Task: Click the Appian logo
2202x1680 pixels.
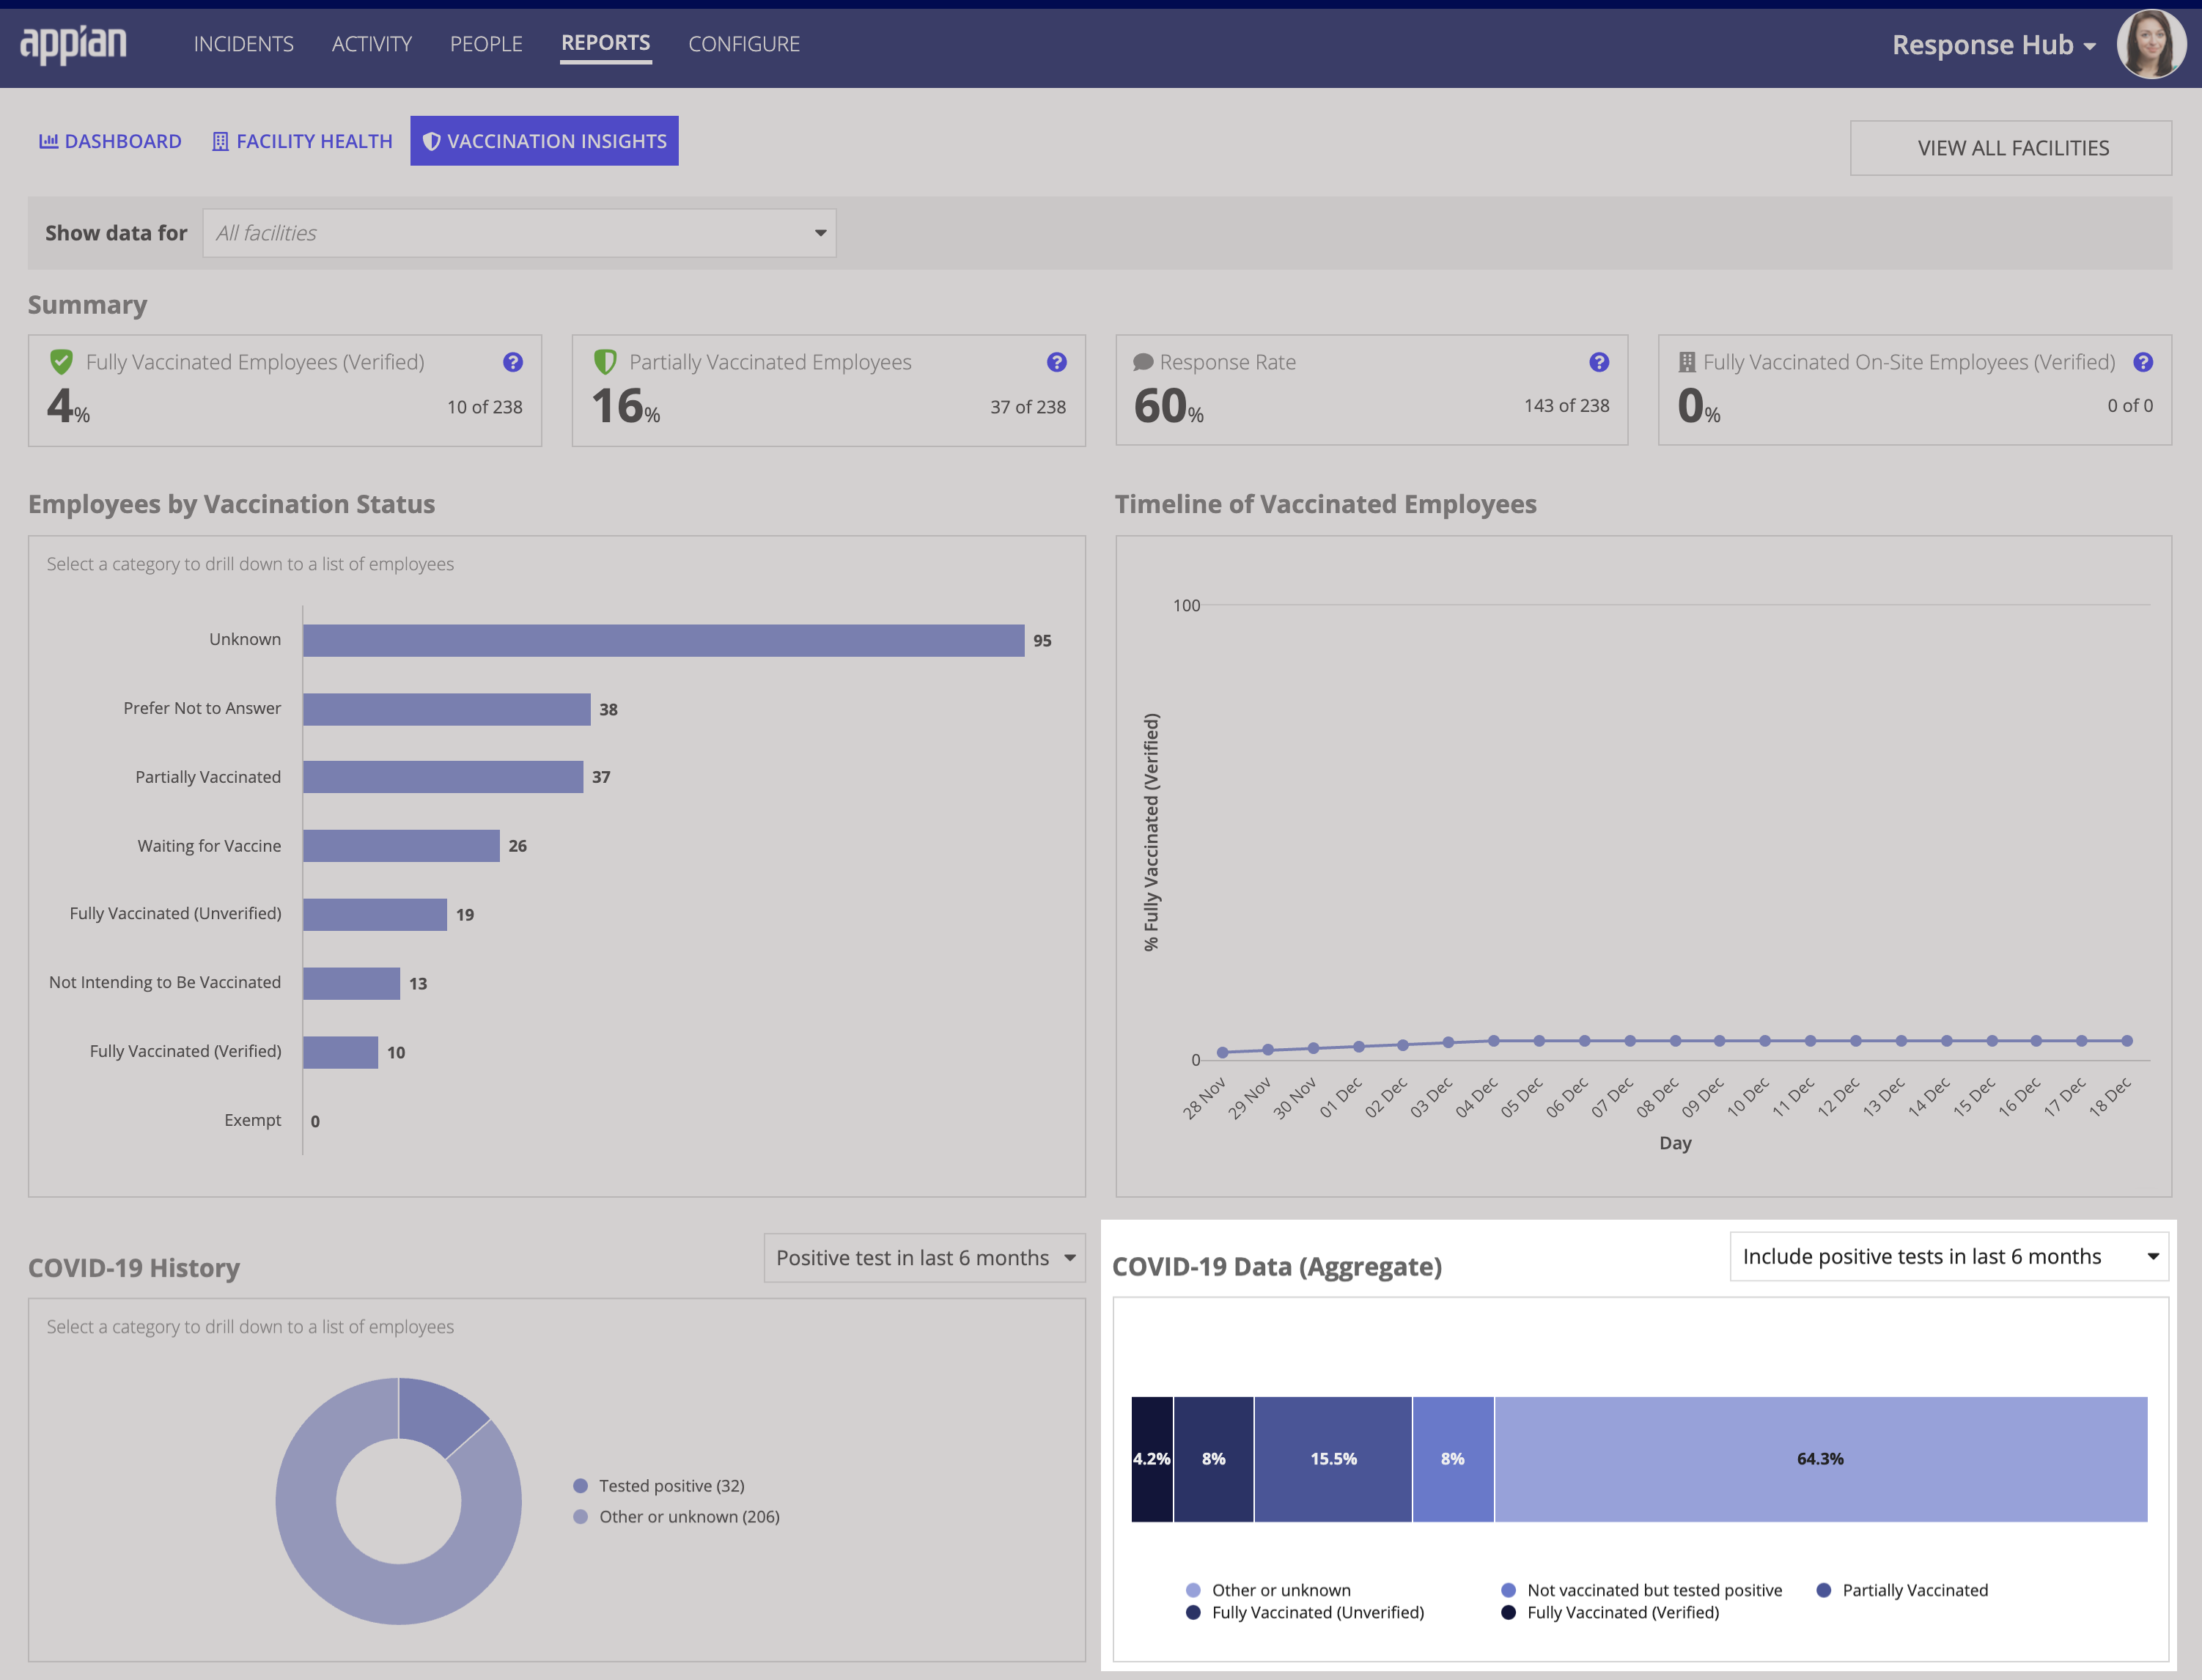Action: [73, 44]
